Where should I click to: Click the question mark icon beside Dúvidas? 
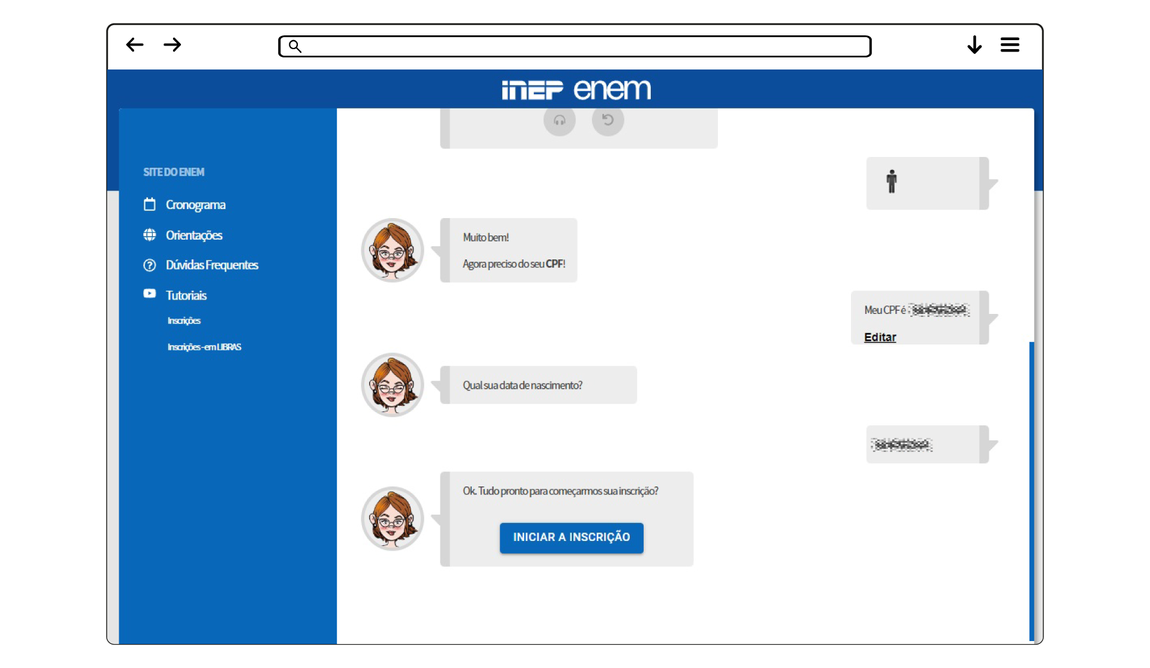click(150, 265)
